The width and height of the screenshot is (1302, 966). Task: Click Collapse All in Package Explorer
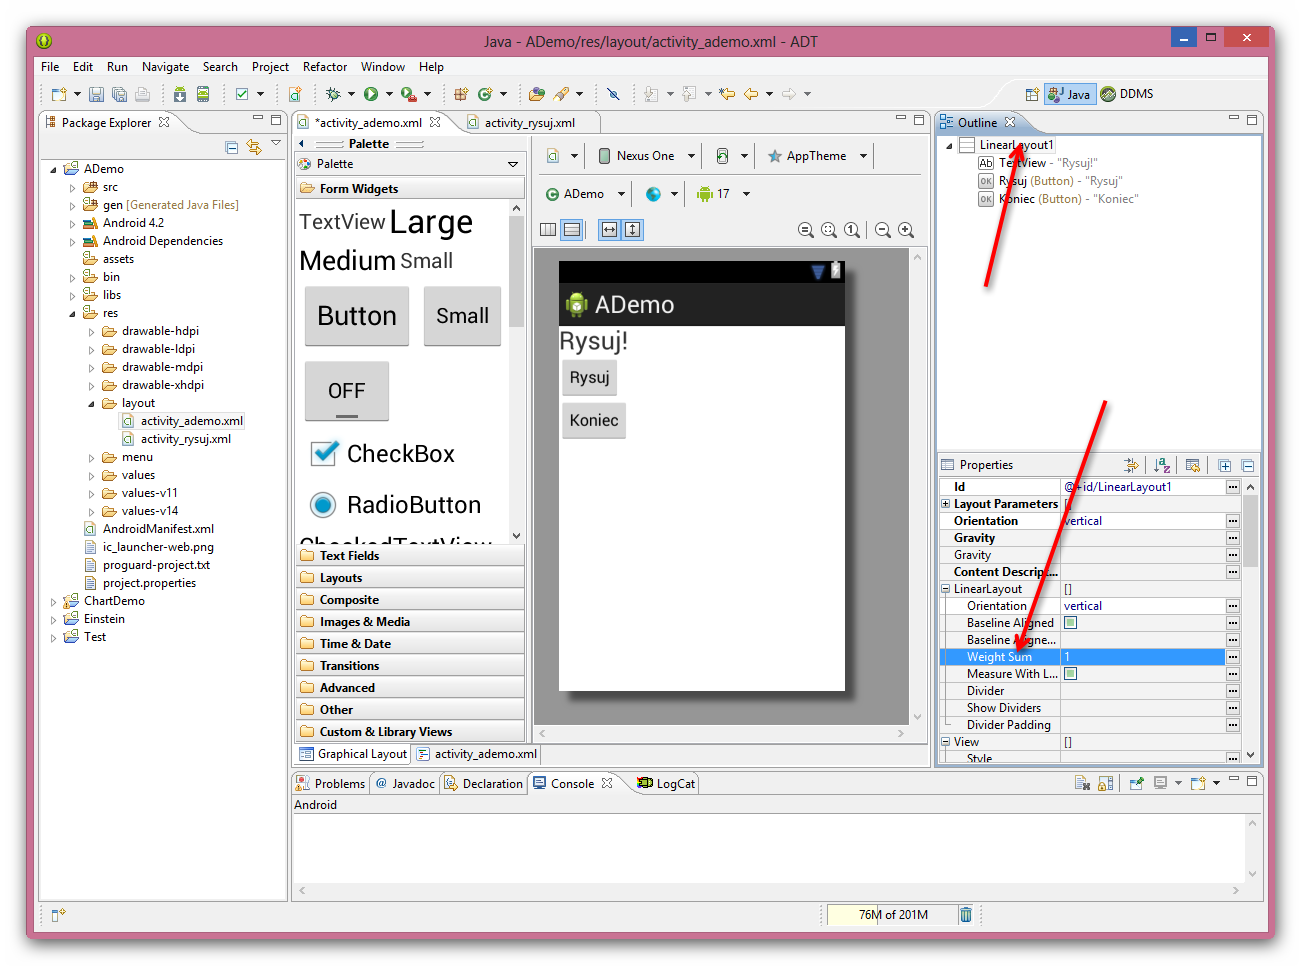pyautogui.click(x=232, y=147)
